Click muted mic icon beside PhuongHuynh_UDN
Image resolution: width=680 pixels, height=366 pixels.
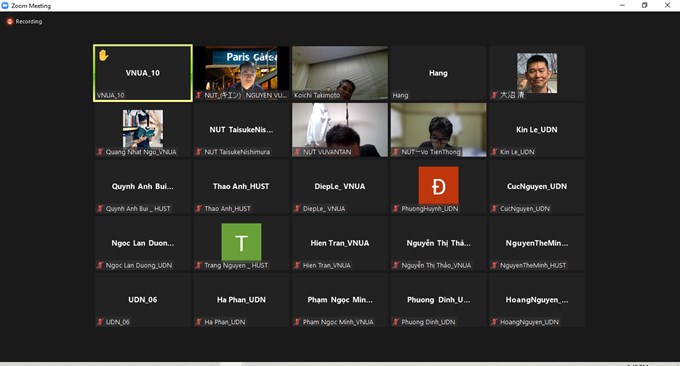tap(396, 209)
